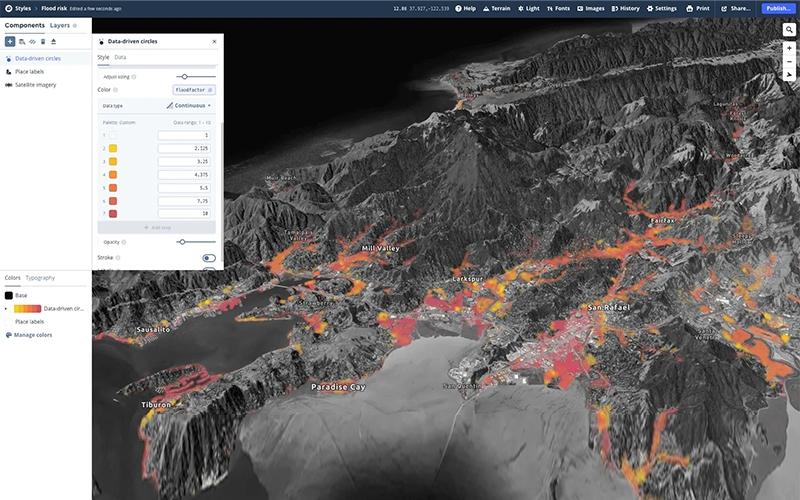Switch to the Components tab
This screenshot has width=800, height=500.
tap(25, 26)
